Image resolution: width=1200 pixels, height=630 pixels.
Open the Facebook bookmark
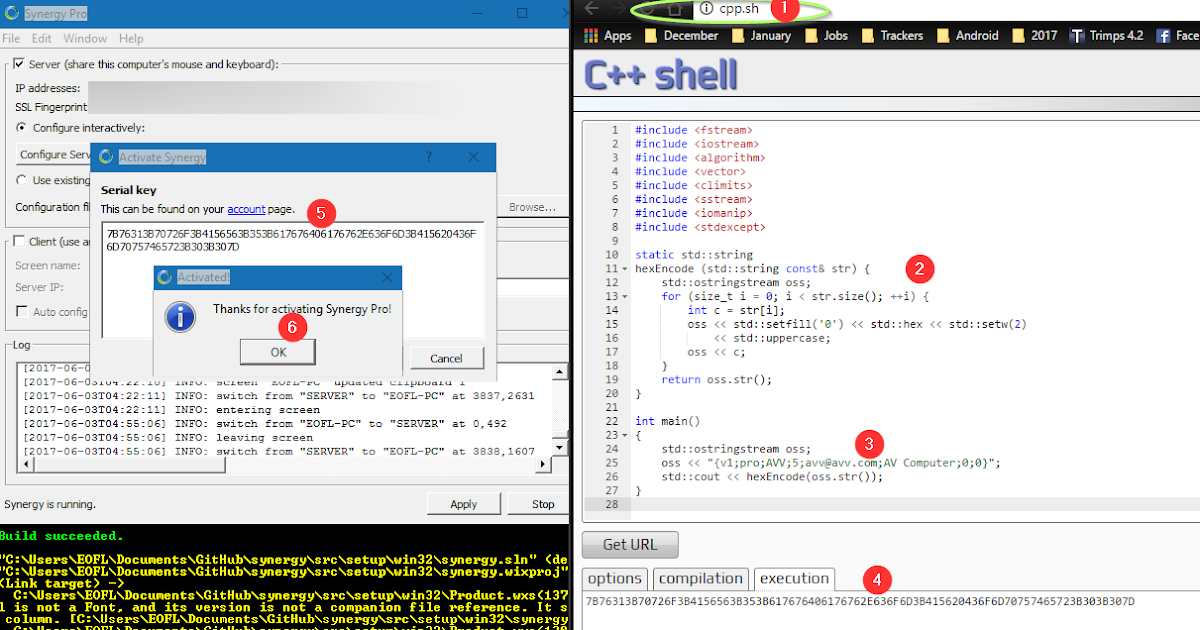tap(1177, 35)
